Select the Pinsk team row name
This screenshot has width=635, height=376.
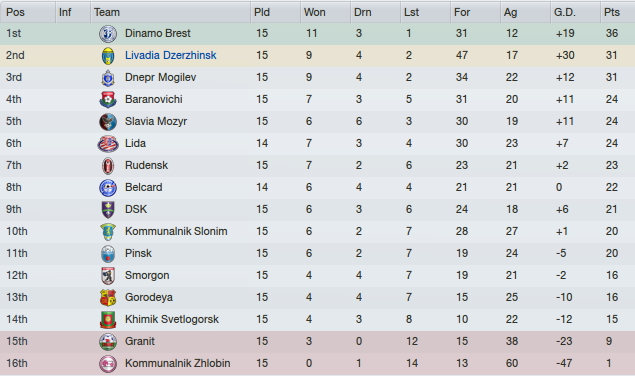(x=138, y=253)
